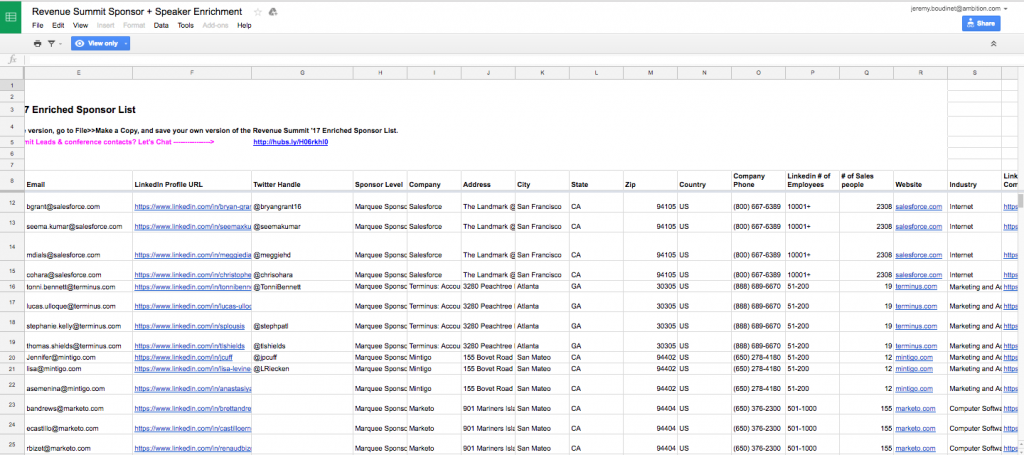
Task: Select the cell lucas.ulloque@terminus.com
Action: [x=78, y=302]
